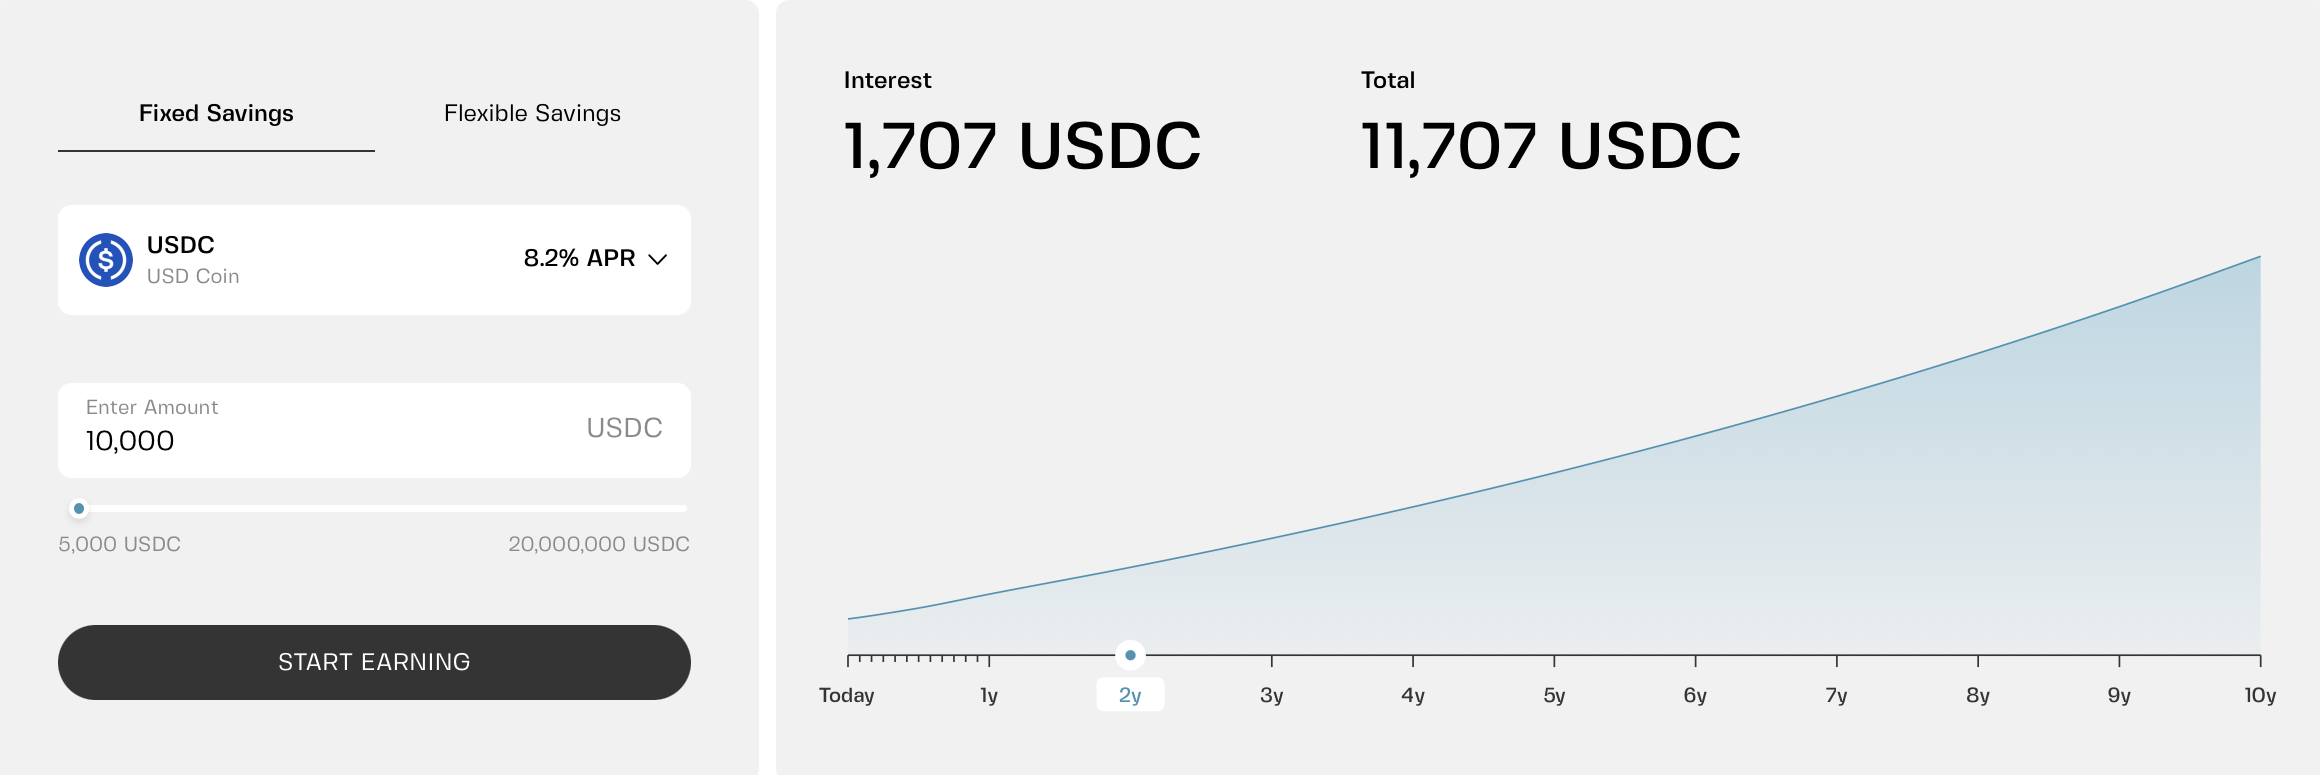
Task: Click the 2y timeline handle dot
Action: click(1130, 656)
